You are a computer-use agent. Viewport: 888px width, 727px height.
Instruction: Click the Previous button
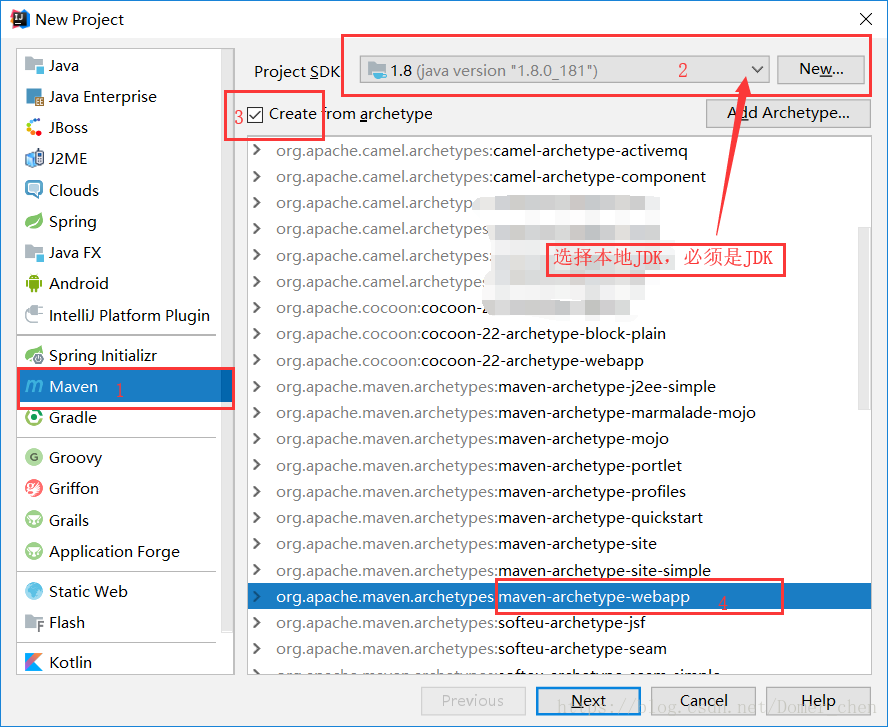473,701
